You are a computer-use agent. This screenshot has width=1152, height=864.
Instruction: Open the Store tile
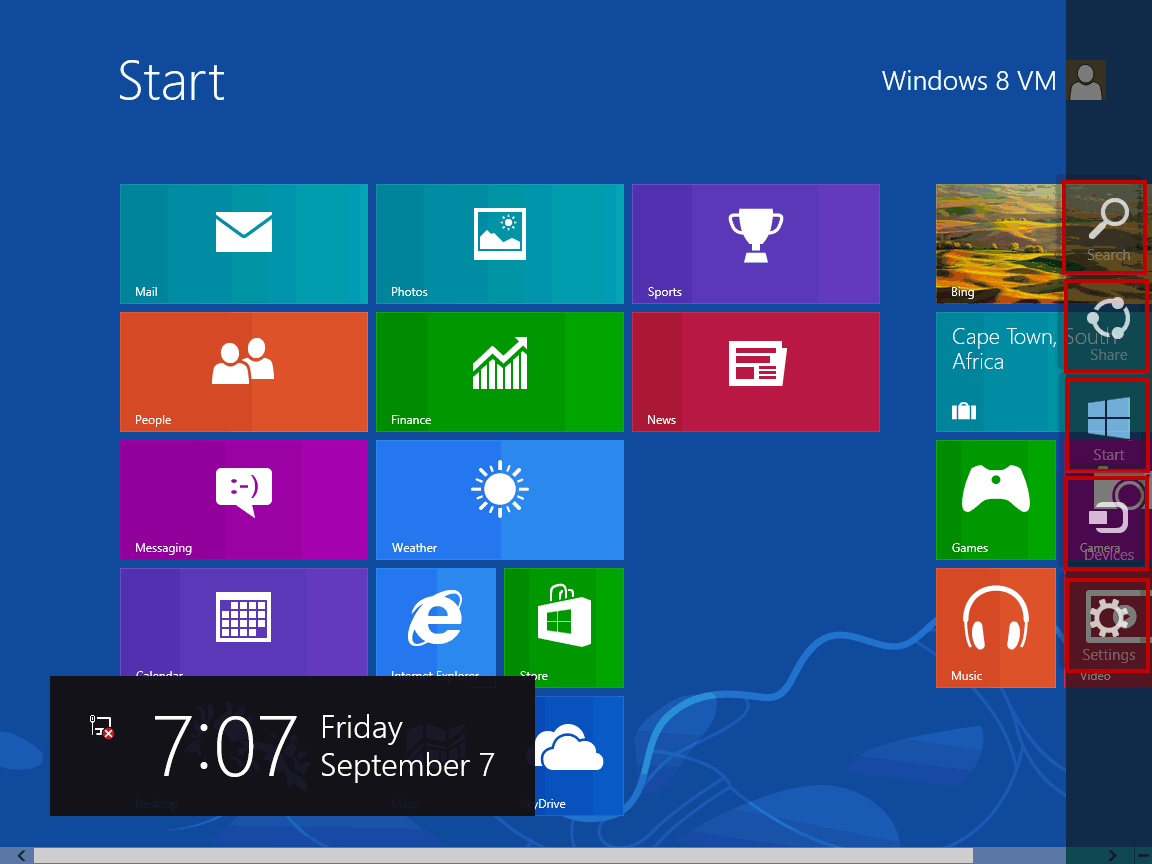click(x=564, y=627)
